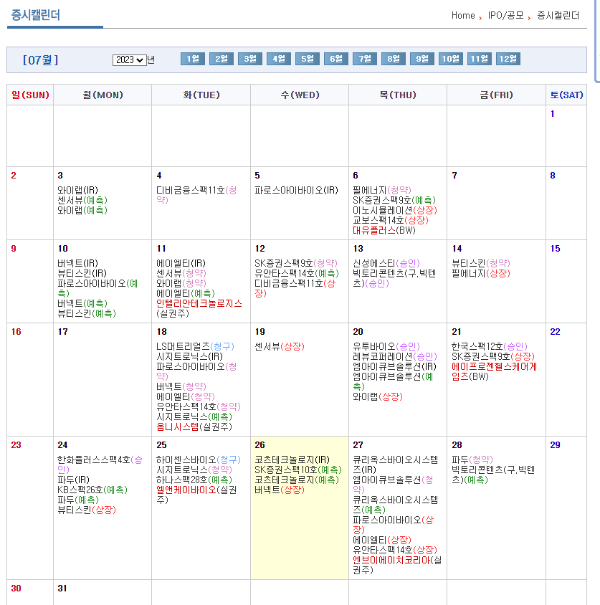Open 와이랩(상장) on July 20
The width and height of the screenshot is (600, 605).
pyautogui.click(x=377, y=396)
